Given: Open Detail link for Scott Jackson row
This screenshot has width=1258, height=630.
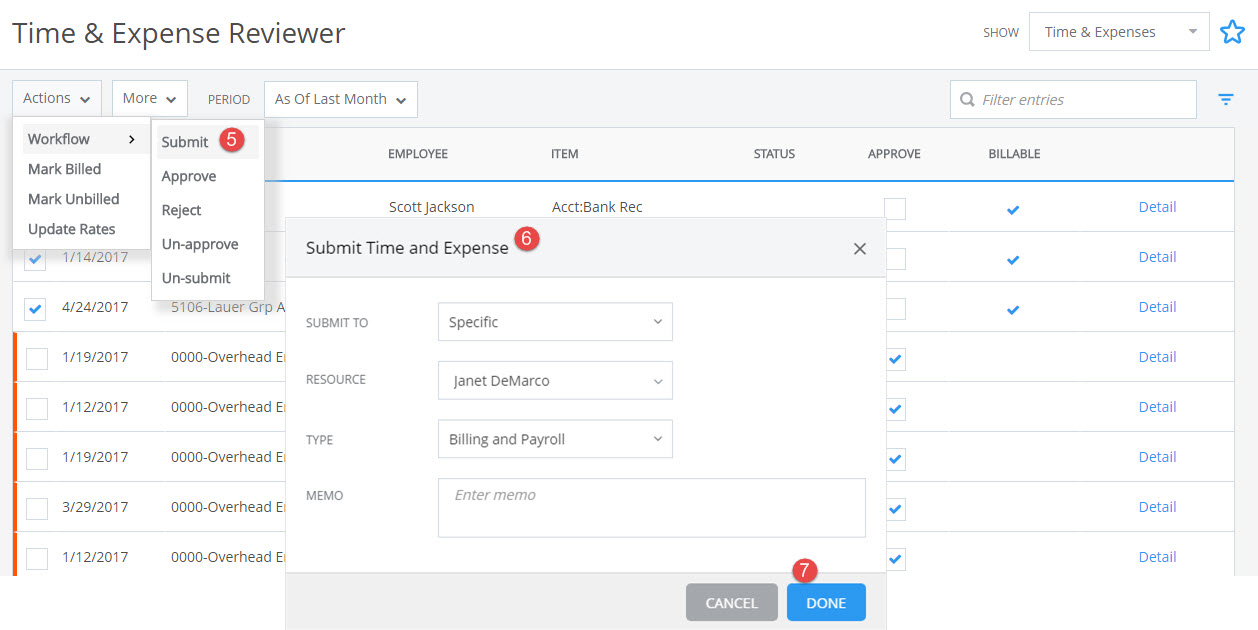Looking at the screenshot, I should click(1157, 207).
